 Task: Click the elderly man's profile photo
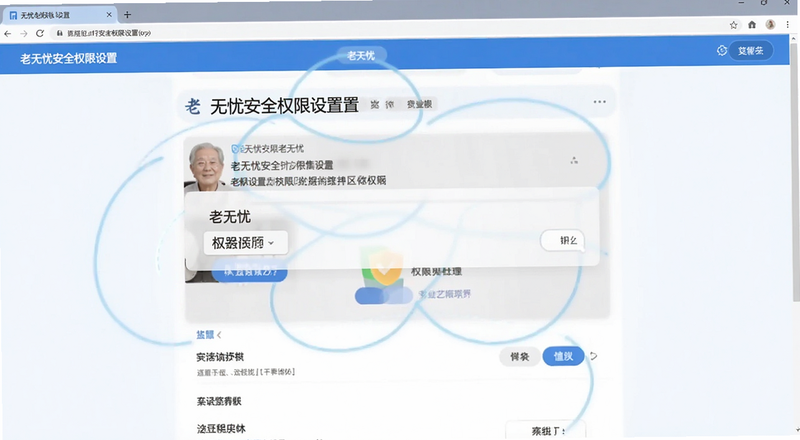click(206, 166)
